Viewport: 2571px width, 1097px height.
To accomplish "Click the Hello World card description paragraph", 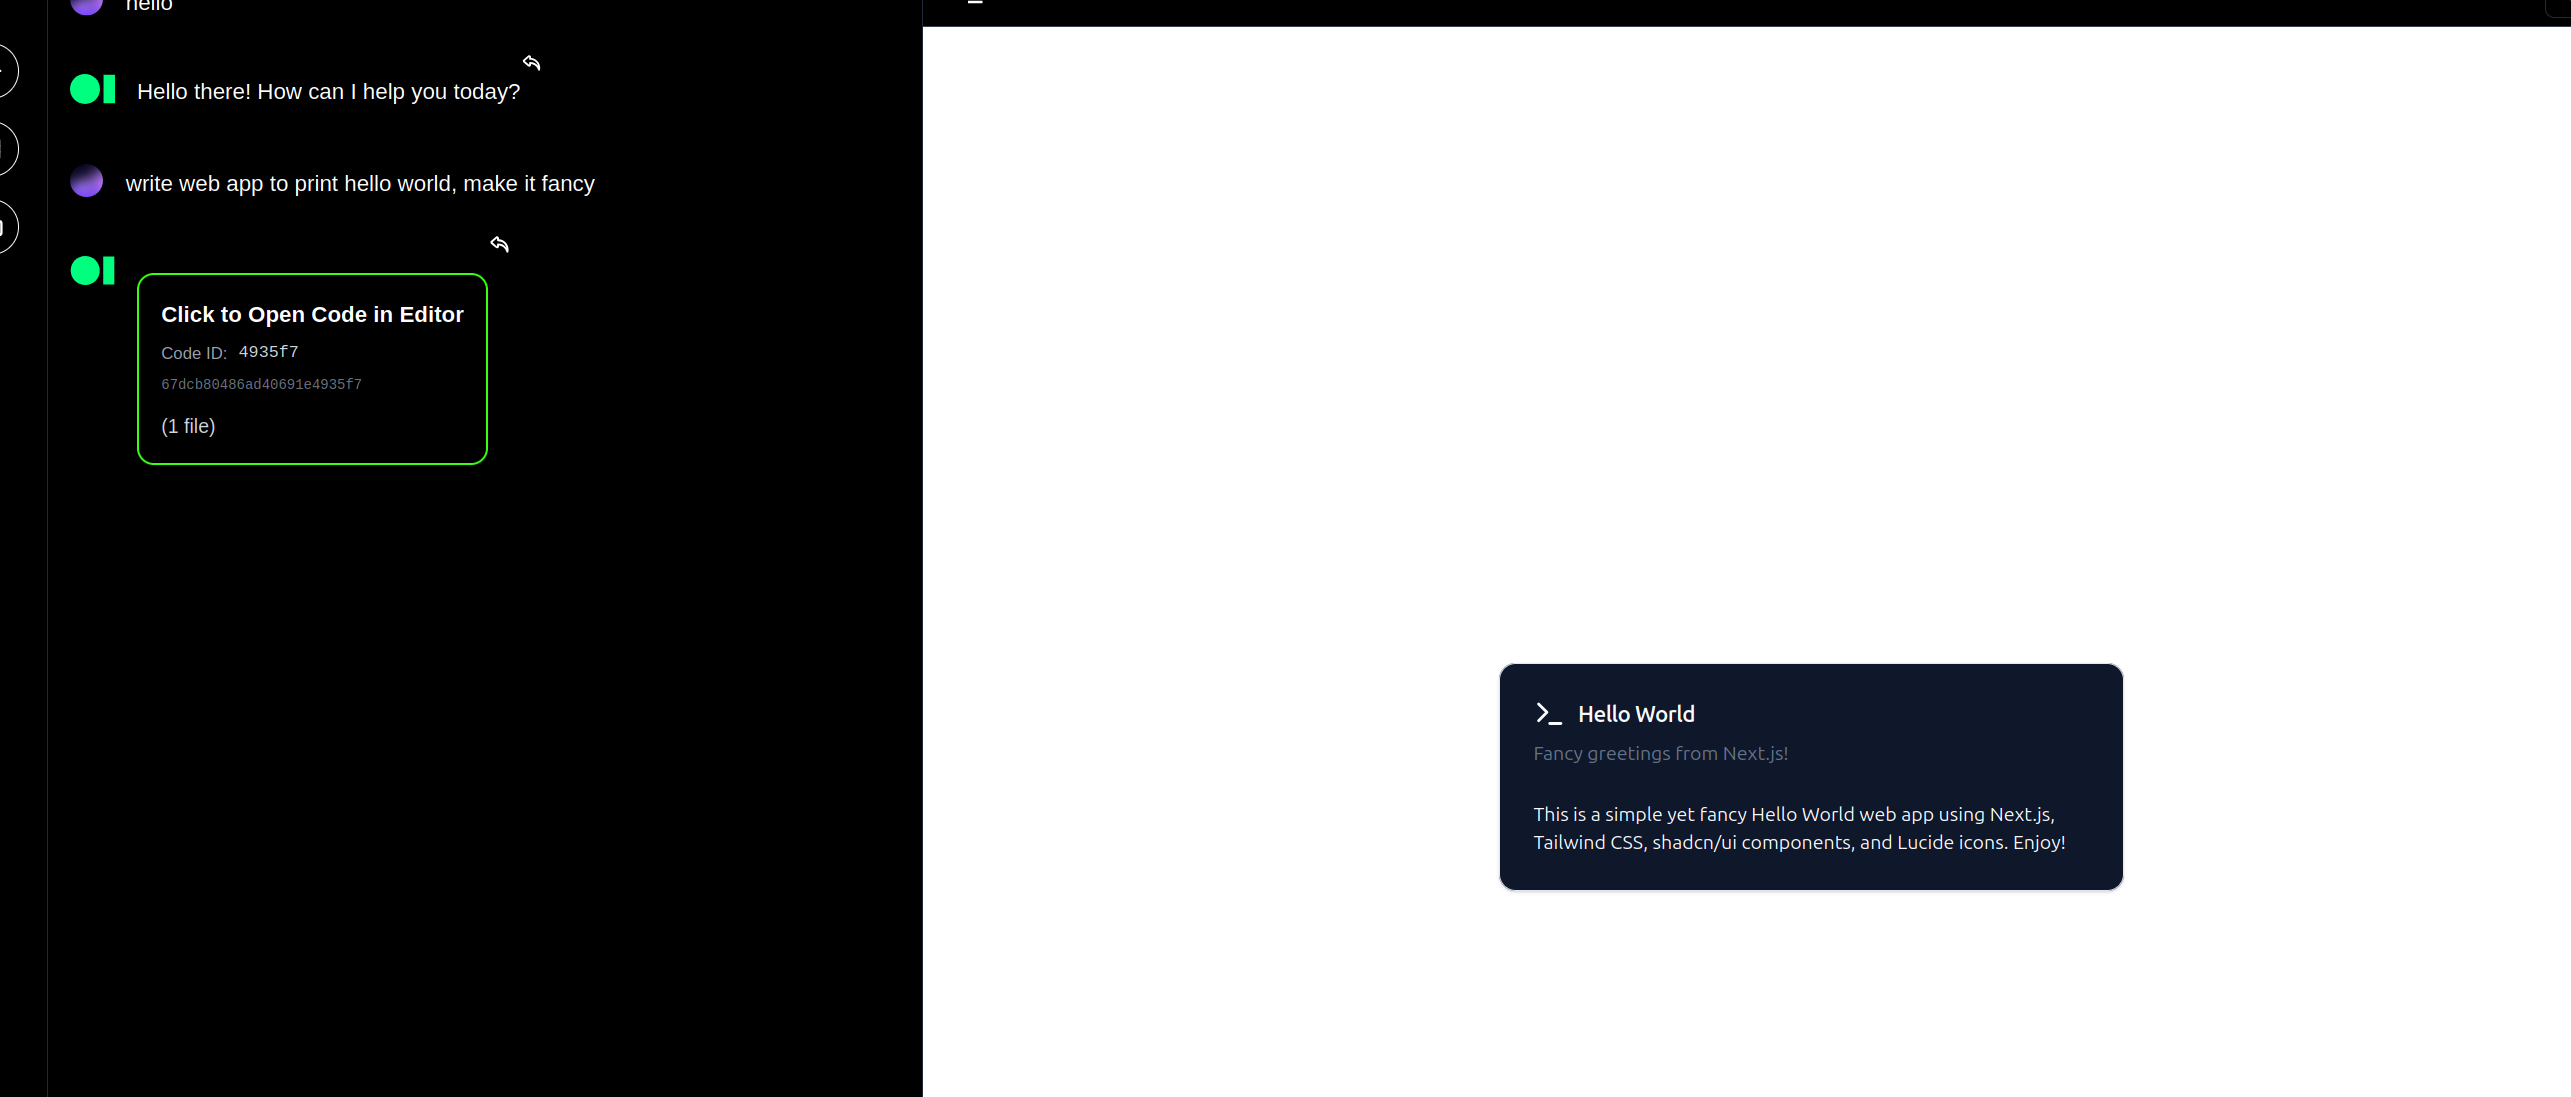I will point(1798,828).
